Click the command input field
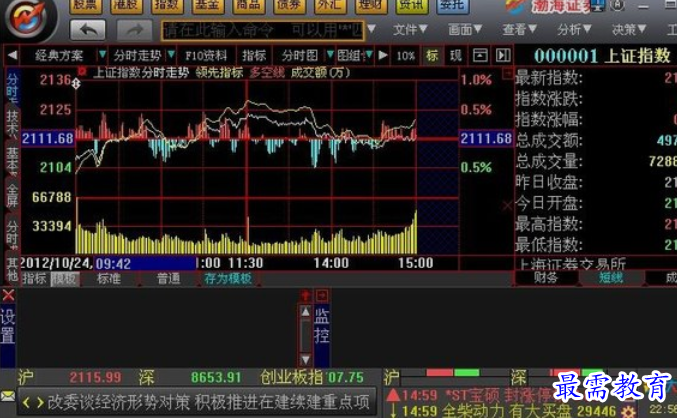Viewport: 677px width, 418px height. tap(263, 30)
